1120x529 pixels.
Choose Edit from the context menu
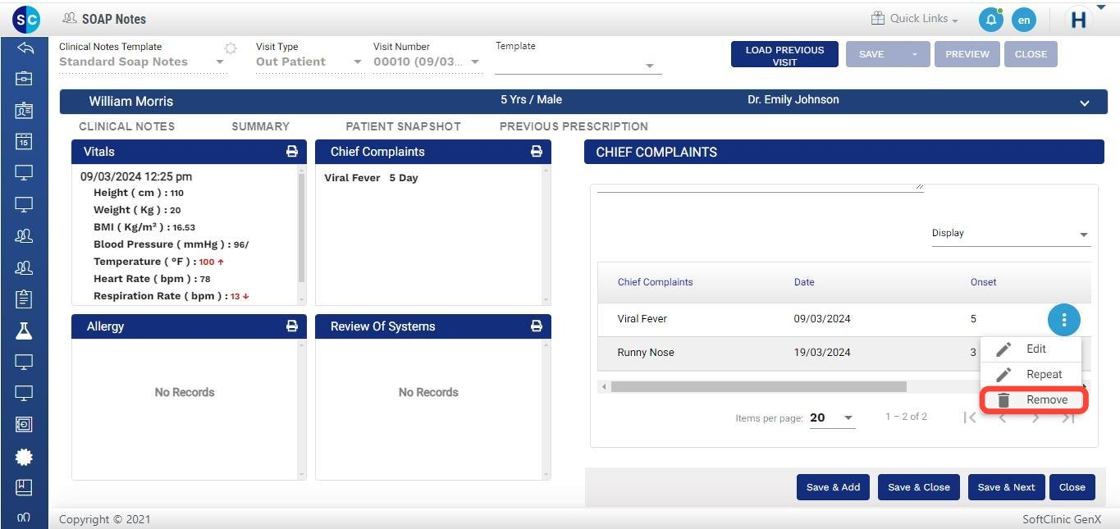pos(1034,349)
